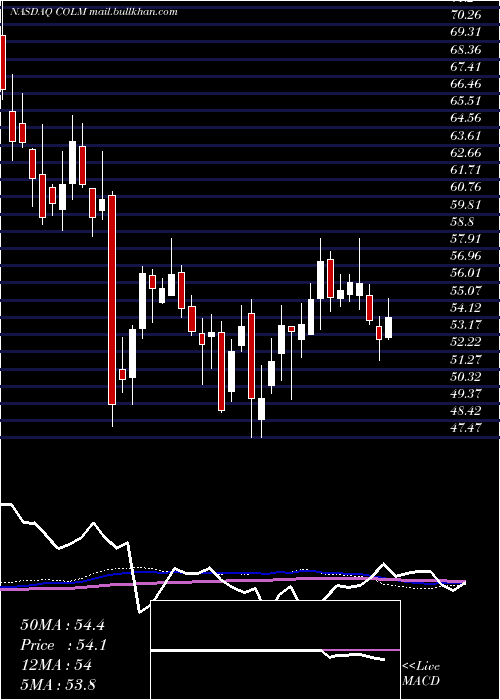Viewport: 500px width, 700px height.
Task: Click the 50.32 price axis label
Action: click(466, 377)
